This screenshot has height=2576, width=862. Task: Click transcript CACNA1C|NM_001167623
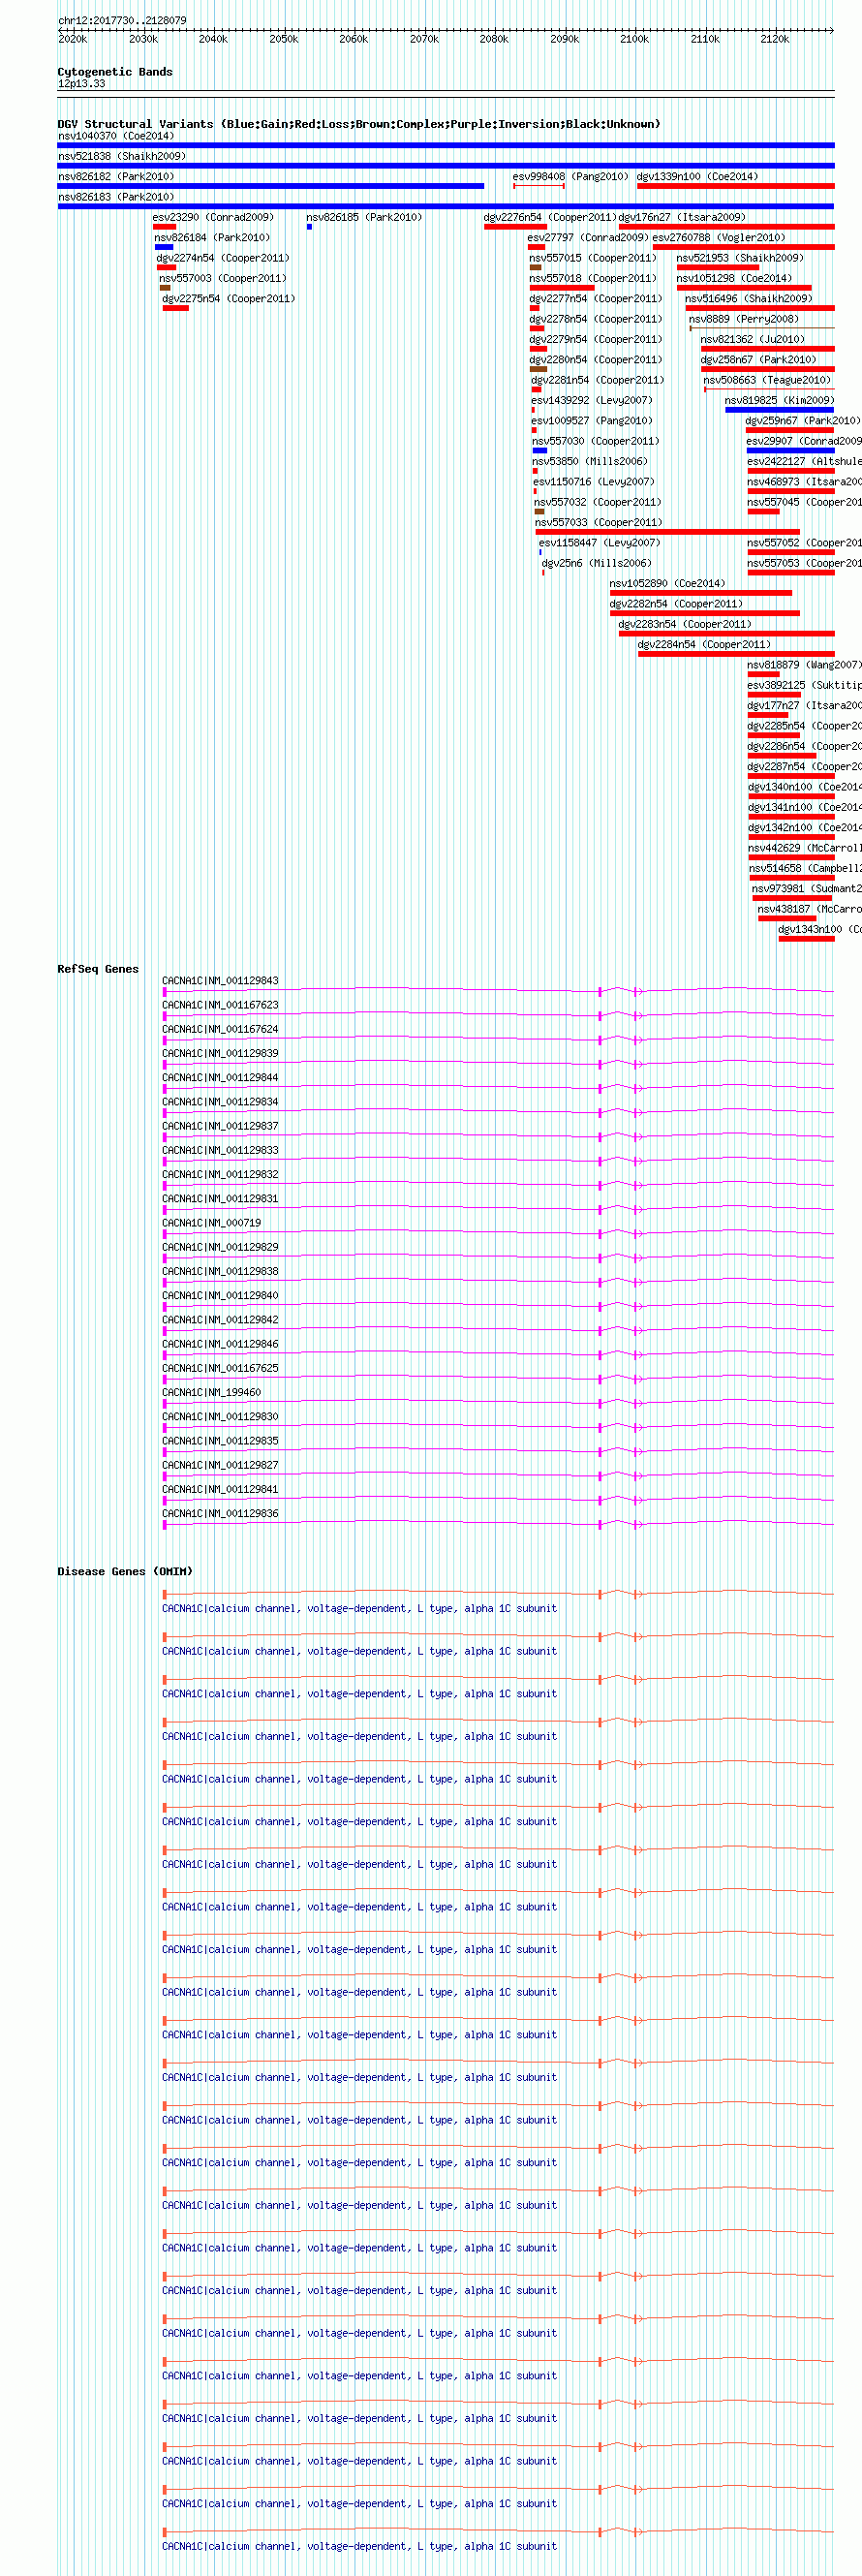221,1005
